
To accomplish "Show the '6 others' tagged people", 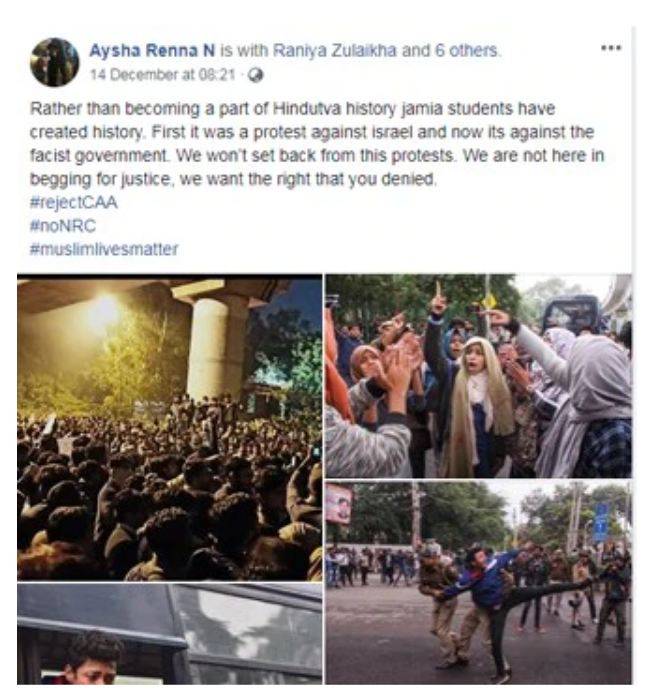I will pyautogui.click(x=466, y=50).
